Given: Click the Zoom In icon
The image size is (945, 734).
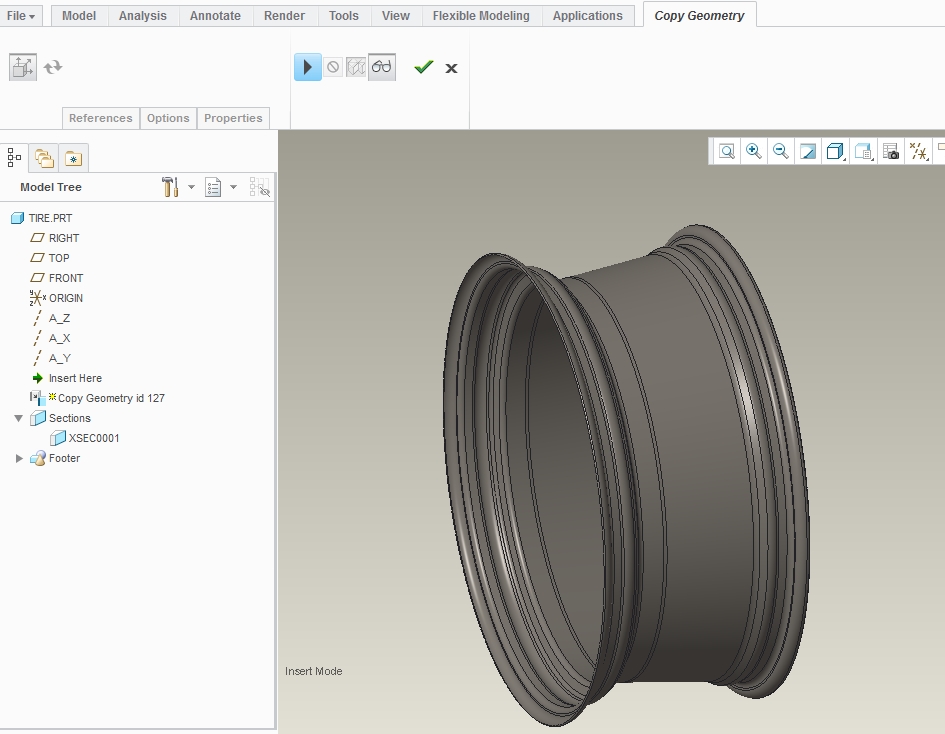Looking at the screenshot, I should click(753, 151).
